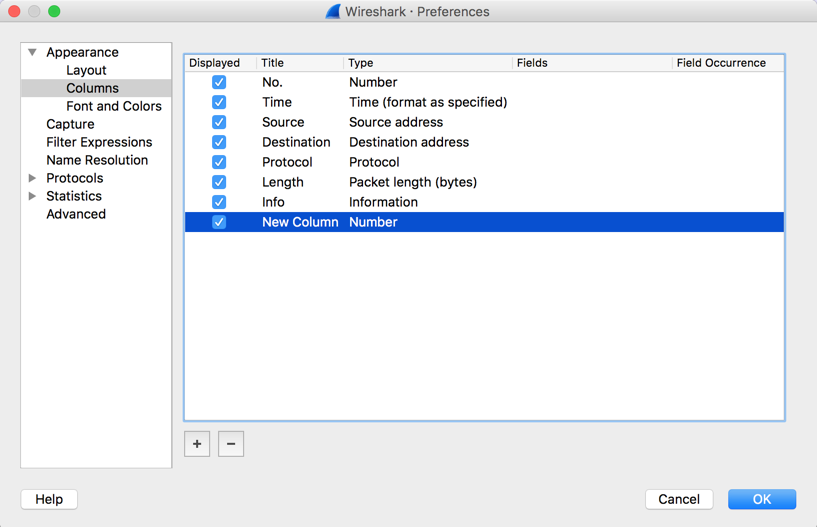Disable Displayed checkbox for Destination row
Viewport: 817px width, 527px height.
[x=219, y=142]
